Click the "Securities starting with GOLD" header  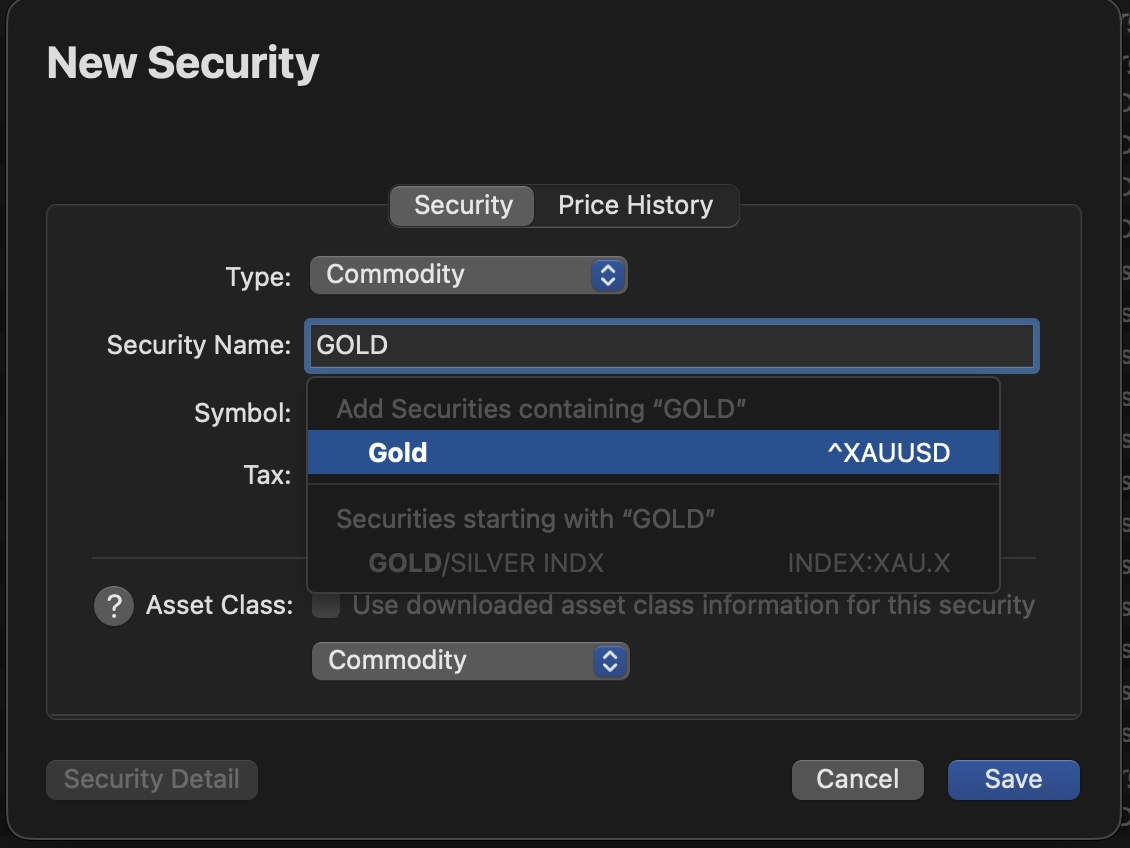[528, 519]
